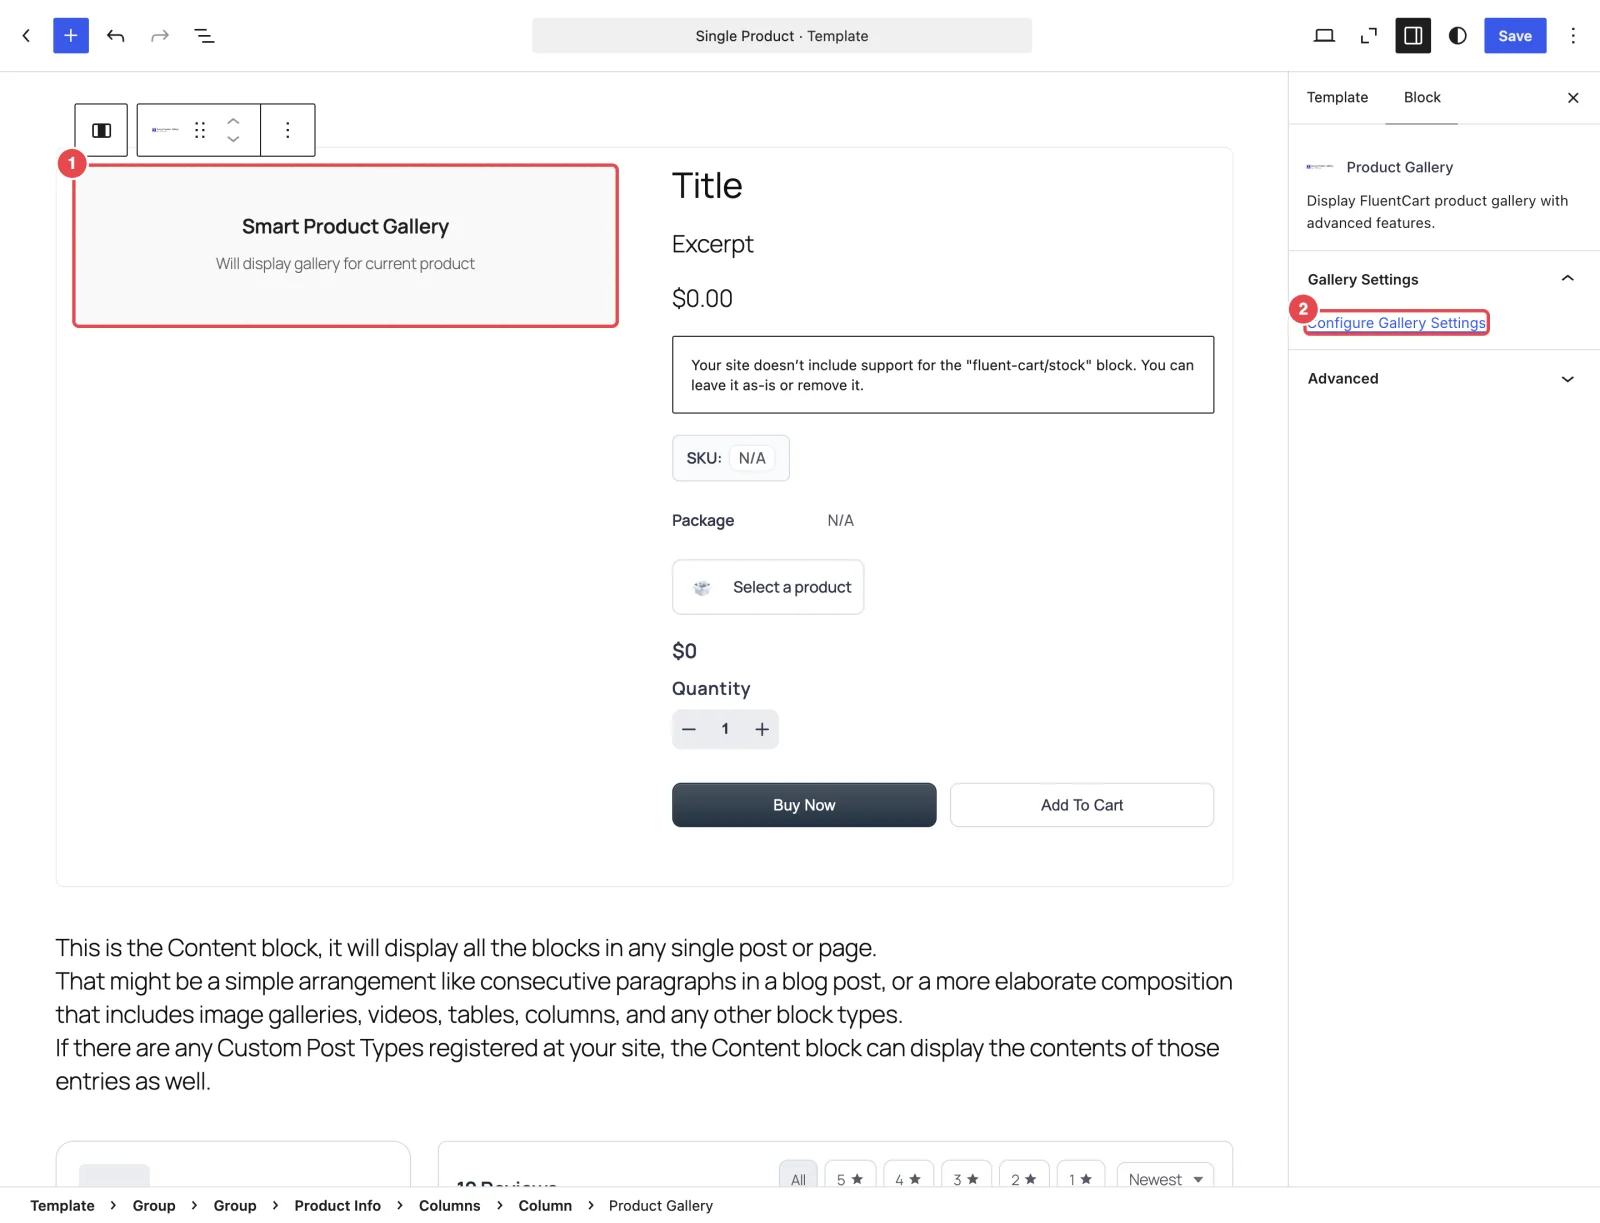Screen dimensions: 1600x1223
Task: Select the Smart Product Gallery placeholder block
Action: (x=346, y=246)
